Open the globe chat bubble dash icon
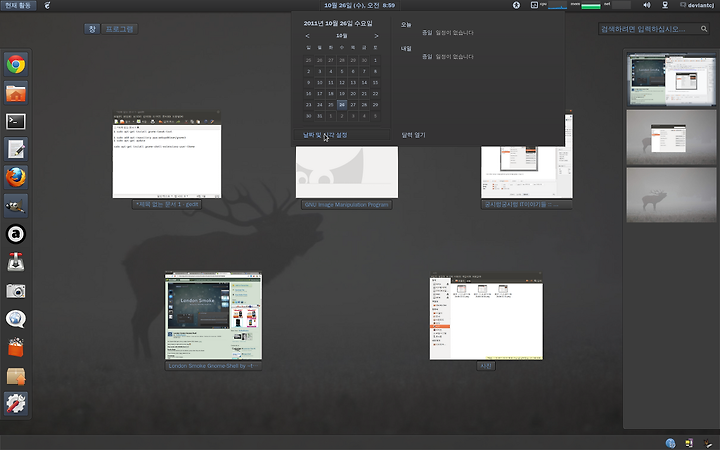 [x=16, y=319]
